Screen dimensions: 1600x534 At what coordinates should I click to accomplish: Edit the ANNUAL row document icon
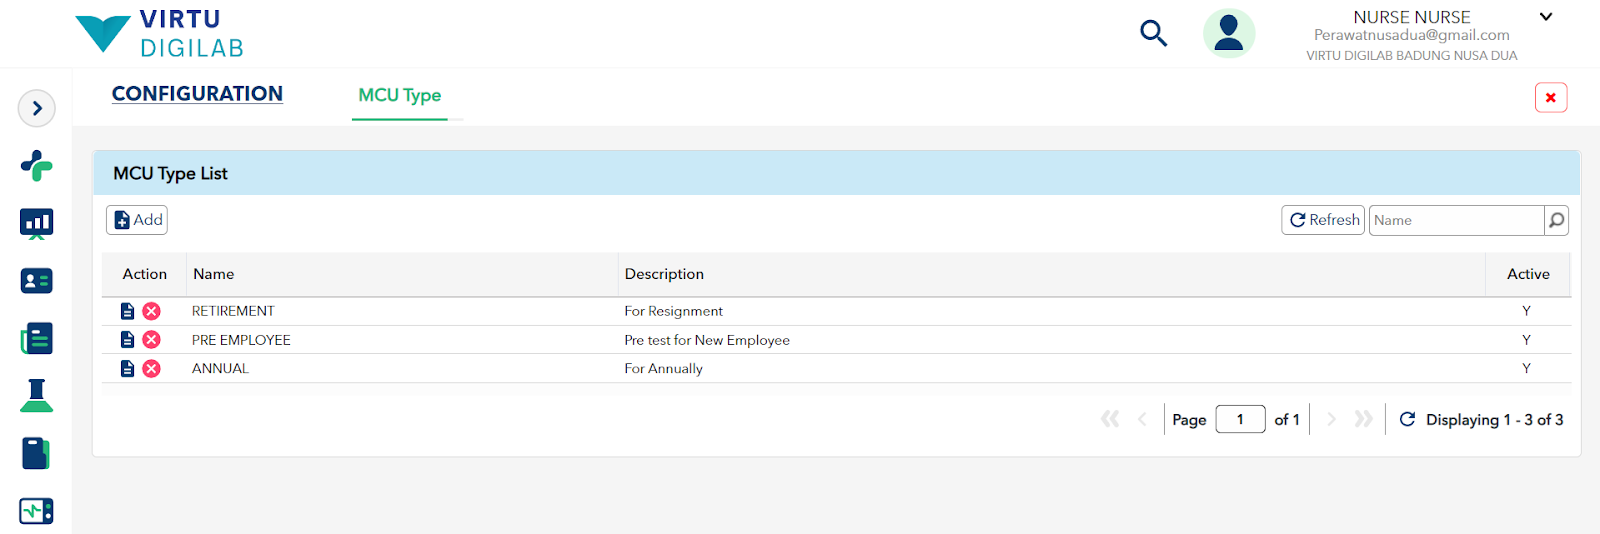[127, 369]
